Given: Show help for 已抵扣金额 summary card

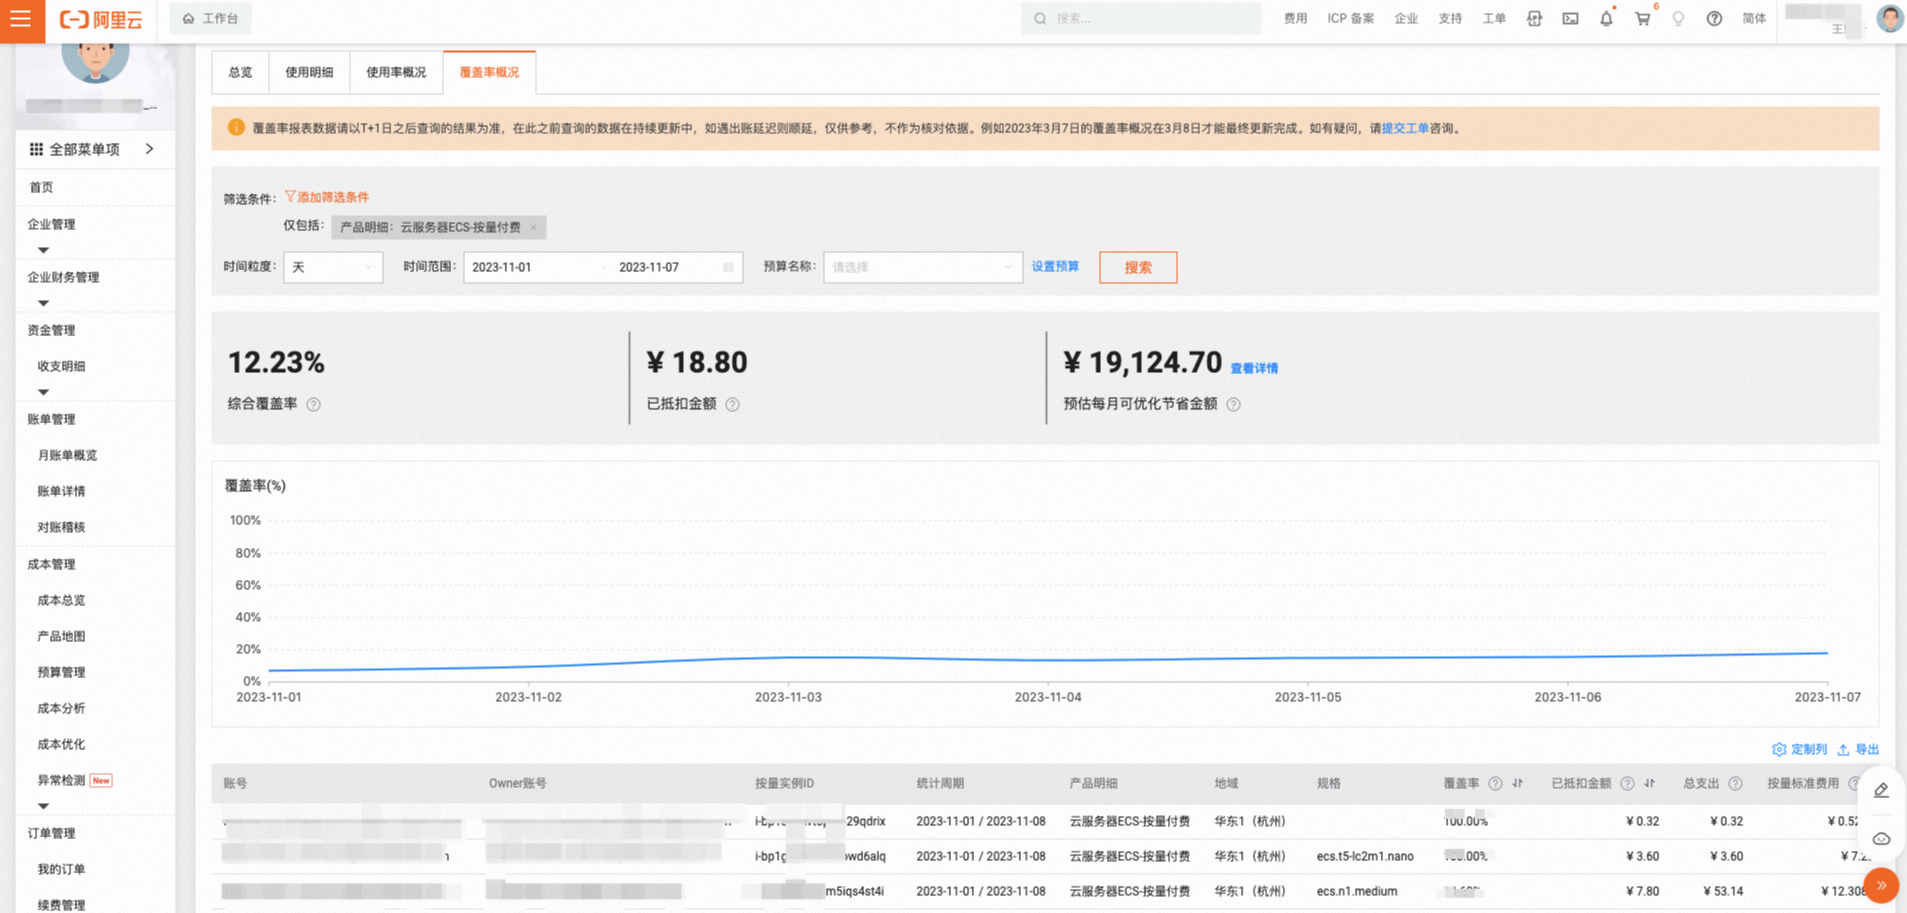Looking at the screenshot, I should [x=732, y=404].
